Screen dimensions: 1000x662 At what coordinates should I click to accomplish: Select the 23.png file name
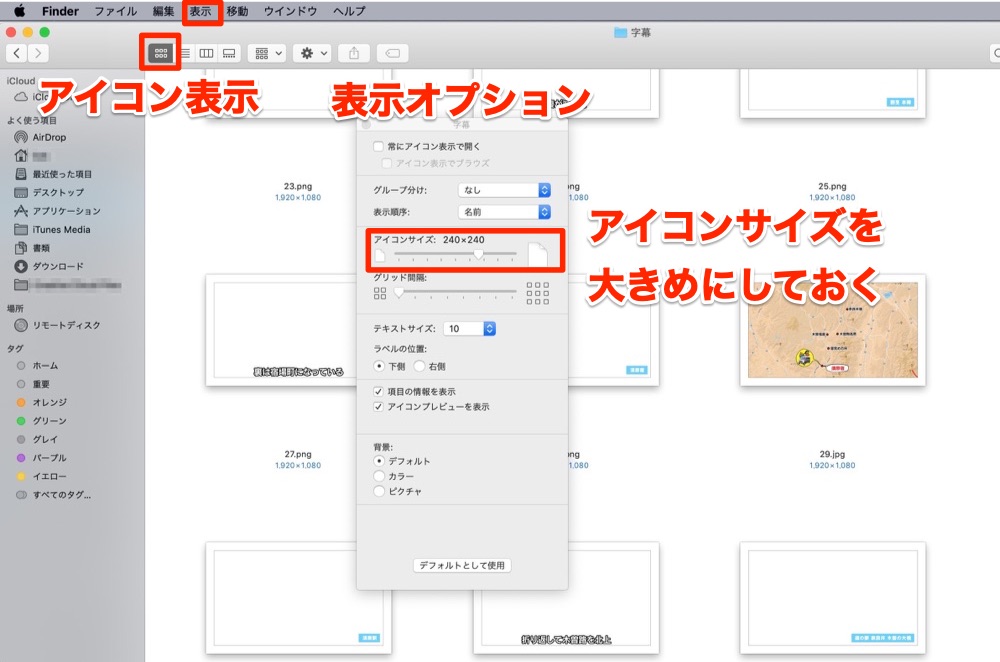tap(298, 186)
